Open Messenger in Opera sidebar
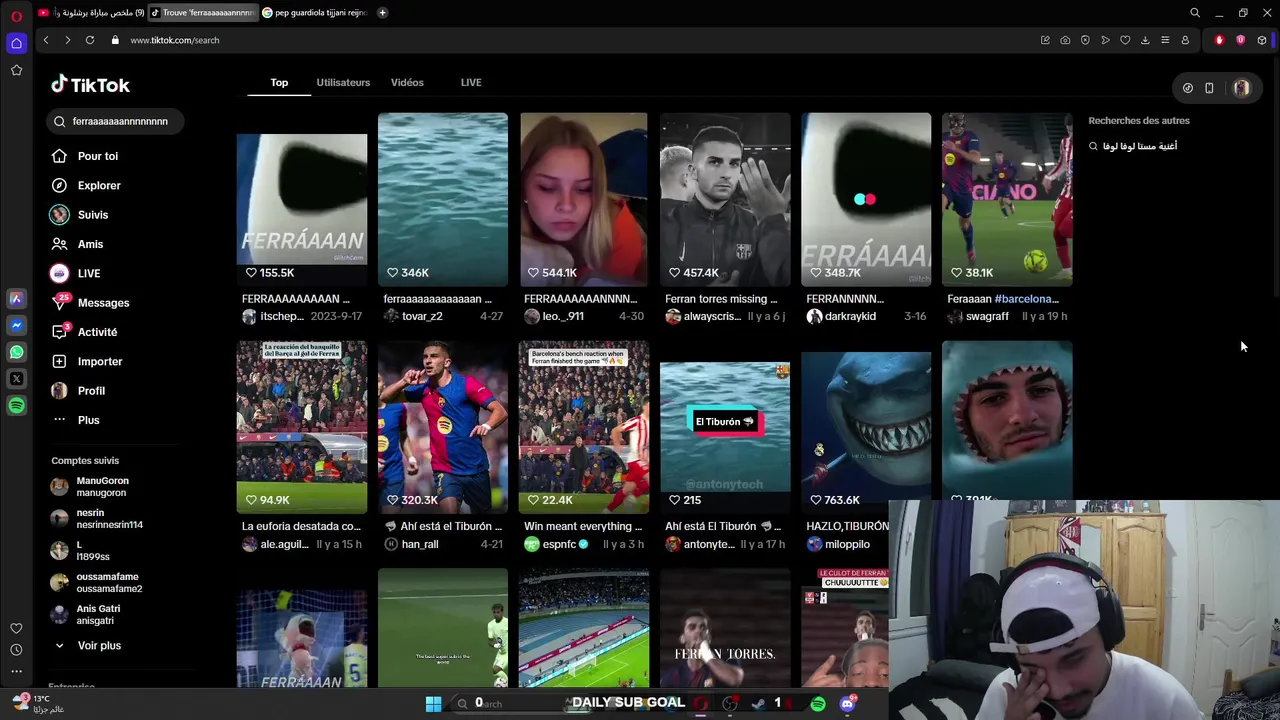1280x720 pixels. [16, 325]
